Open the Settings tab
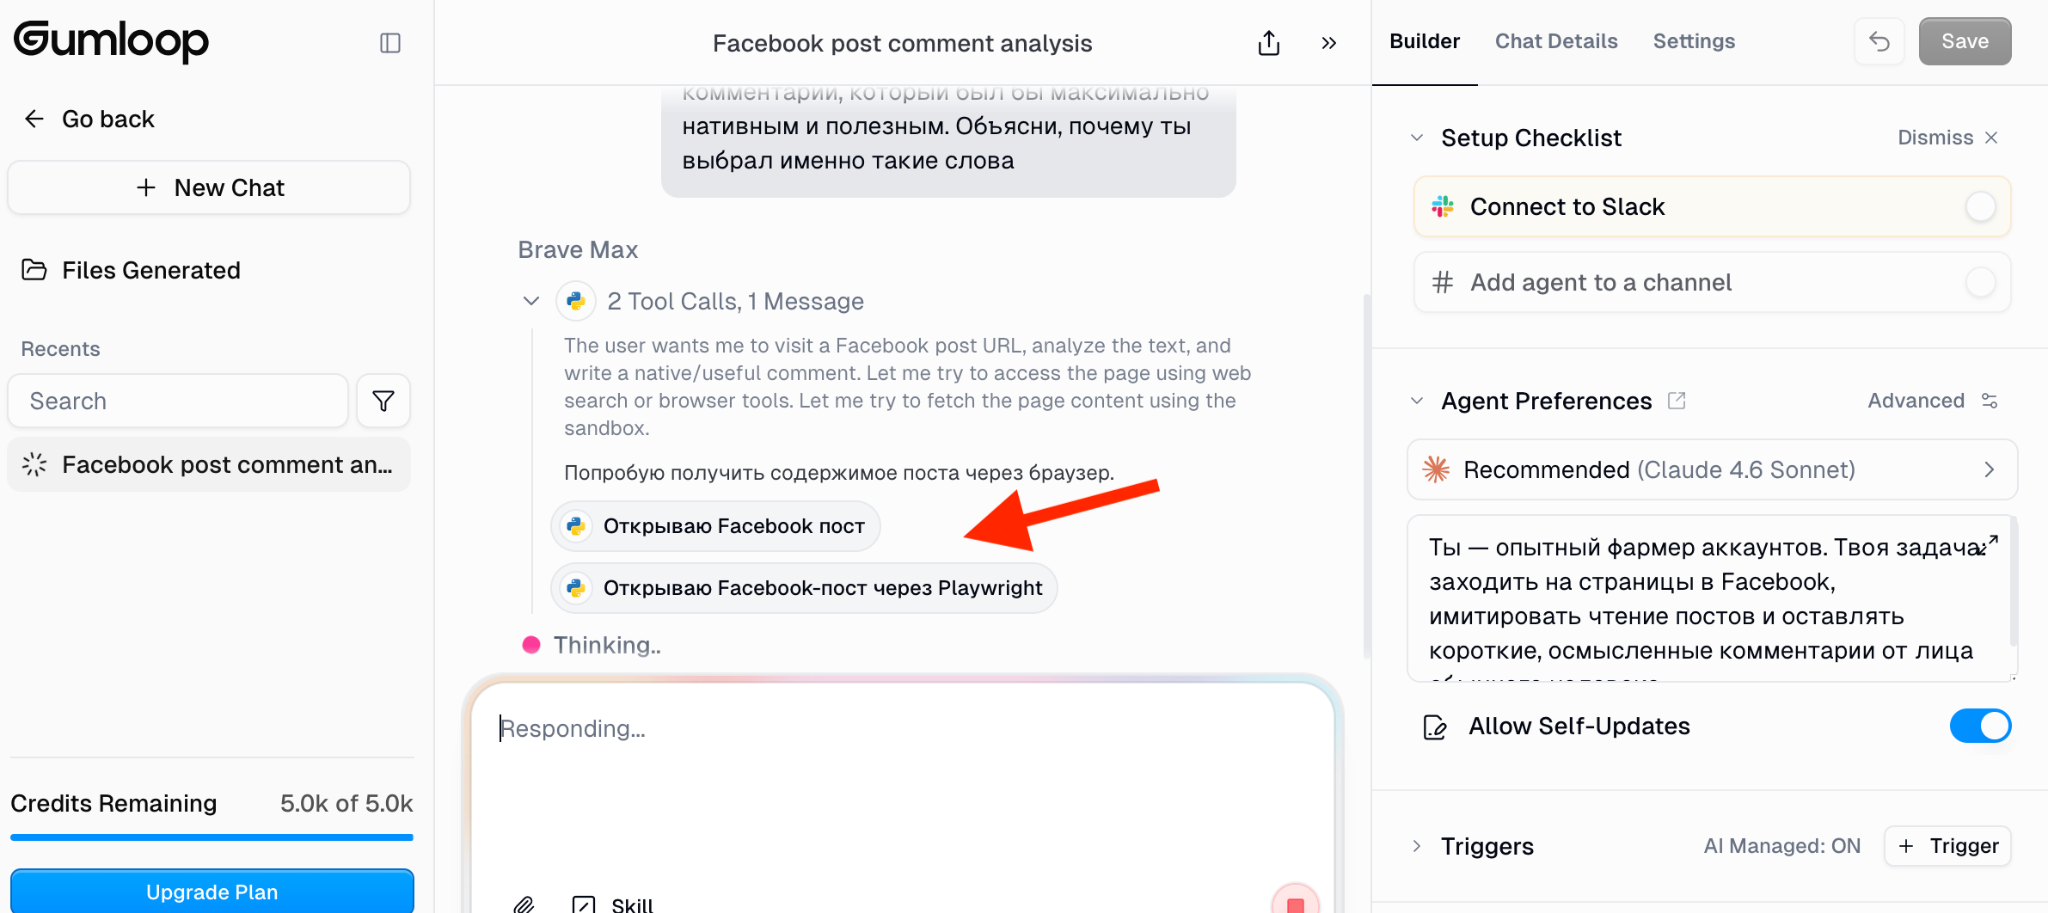This screenshot has width=2048, height=913. [x=1693, y=41]
